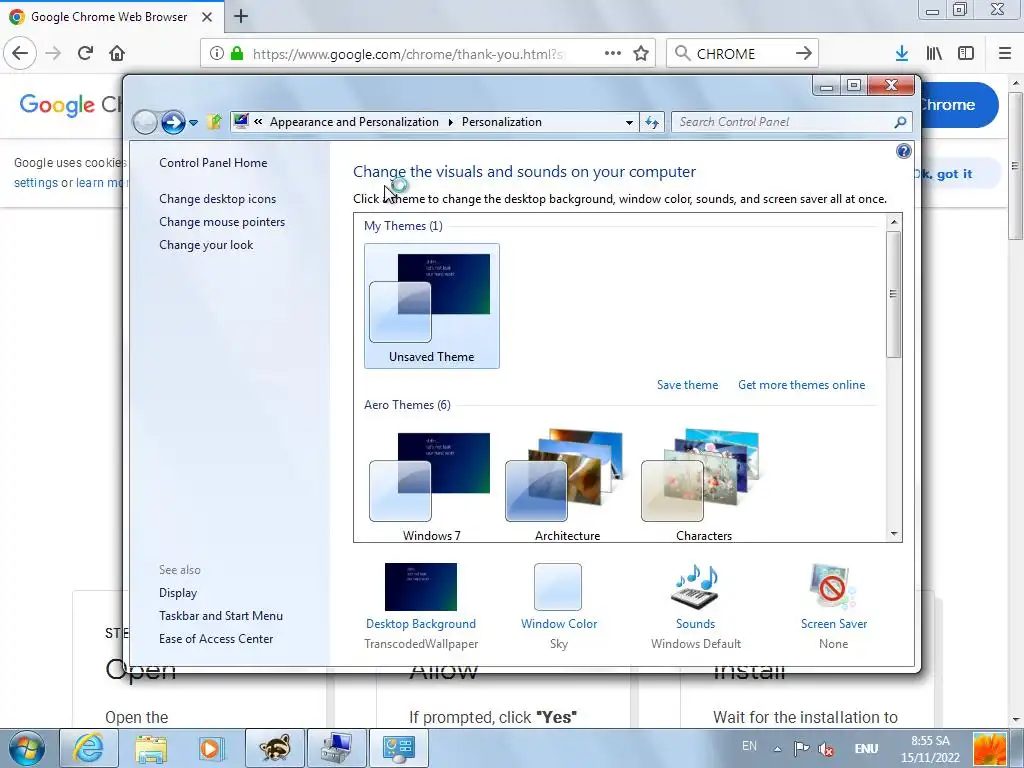The image size is (1024, 768).
Task: Open page actions three-dot menu
Action: [x=613, y=54]
